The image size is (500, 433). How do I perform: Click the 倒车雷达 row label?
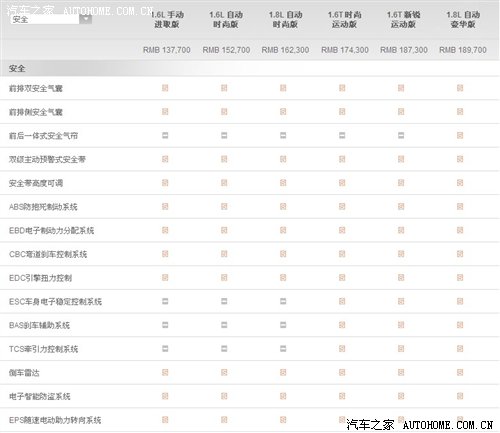(24, 373)
